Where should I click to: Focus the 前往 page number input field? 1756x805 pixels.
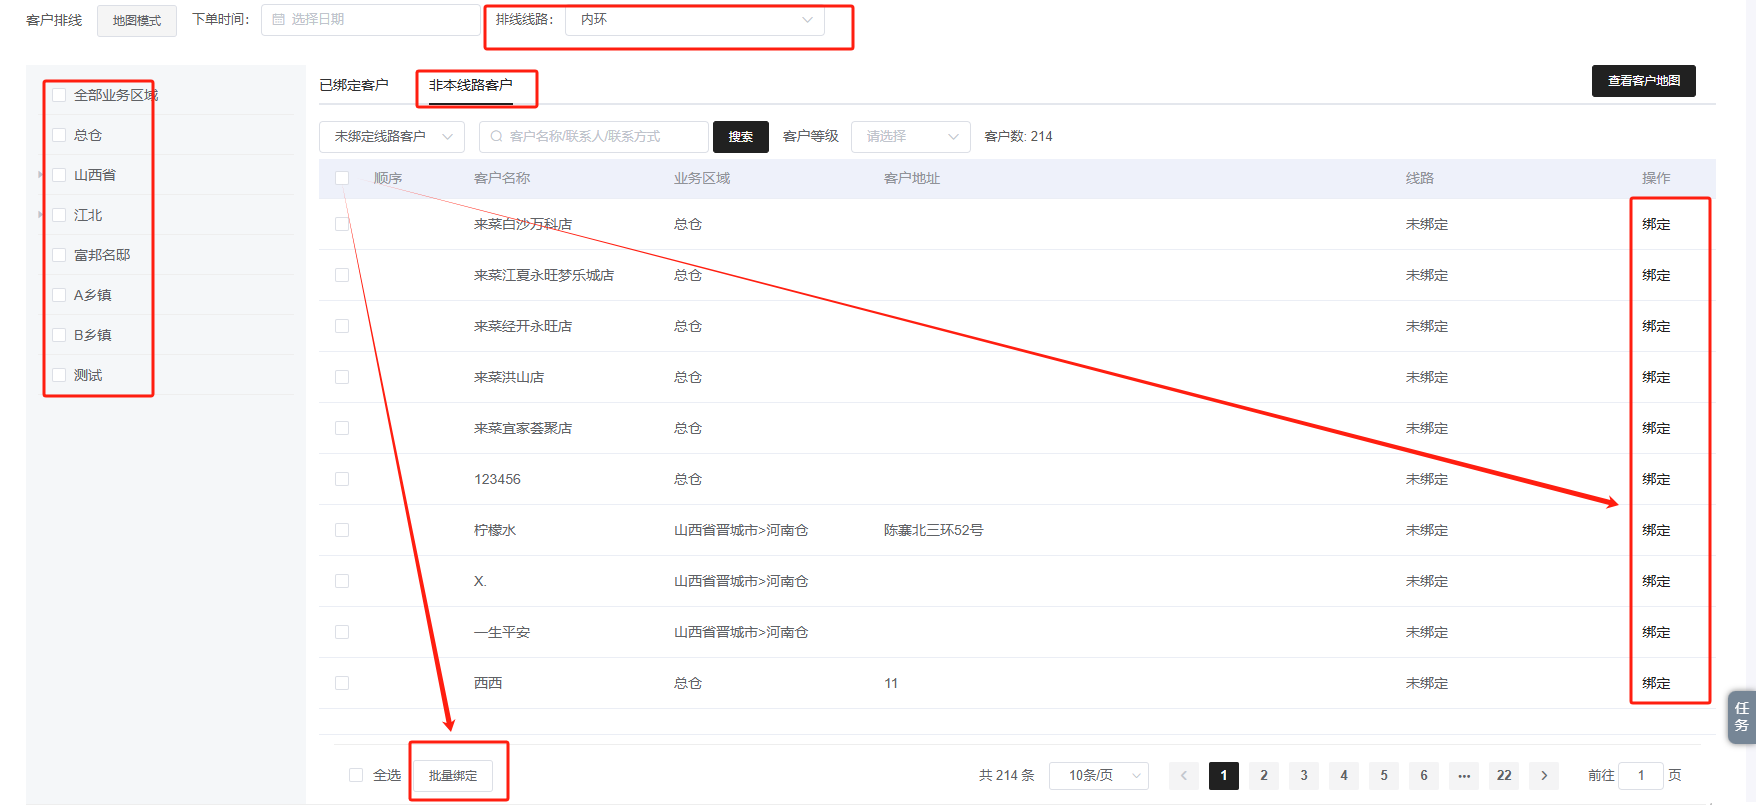(x=1640, y=776)
